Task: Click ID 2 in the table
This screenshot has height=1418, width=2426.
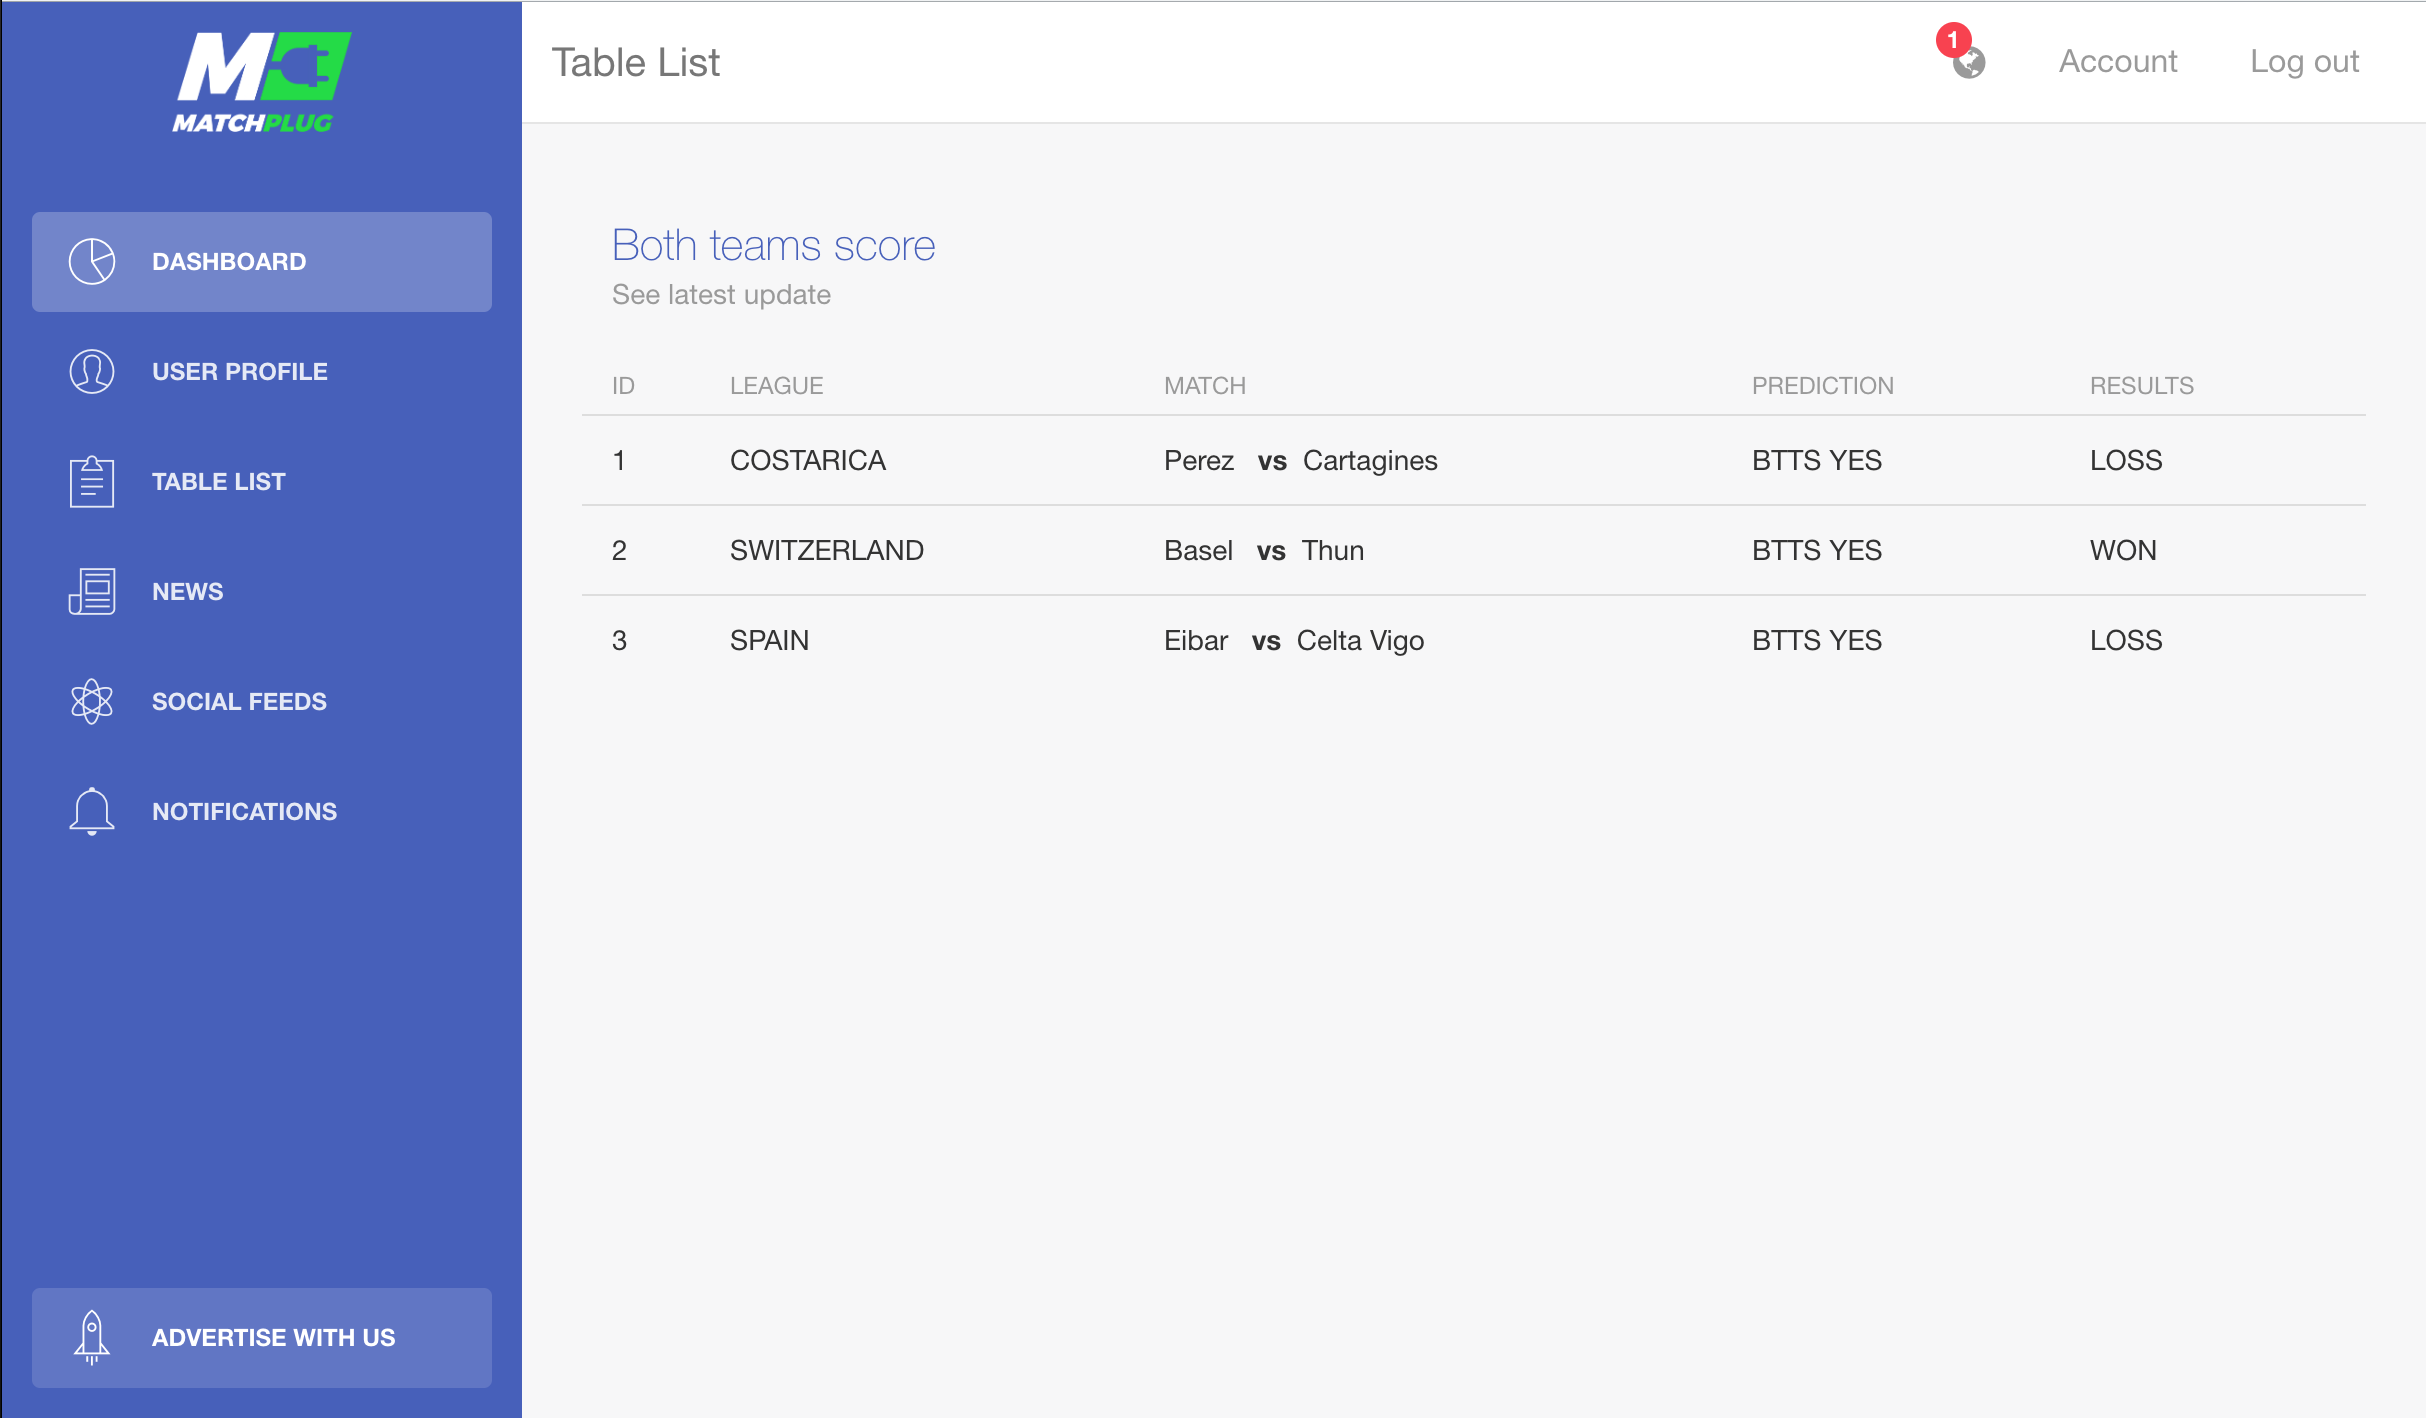Action: click(x=619, y=550)
